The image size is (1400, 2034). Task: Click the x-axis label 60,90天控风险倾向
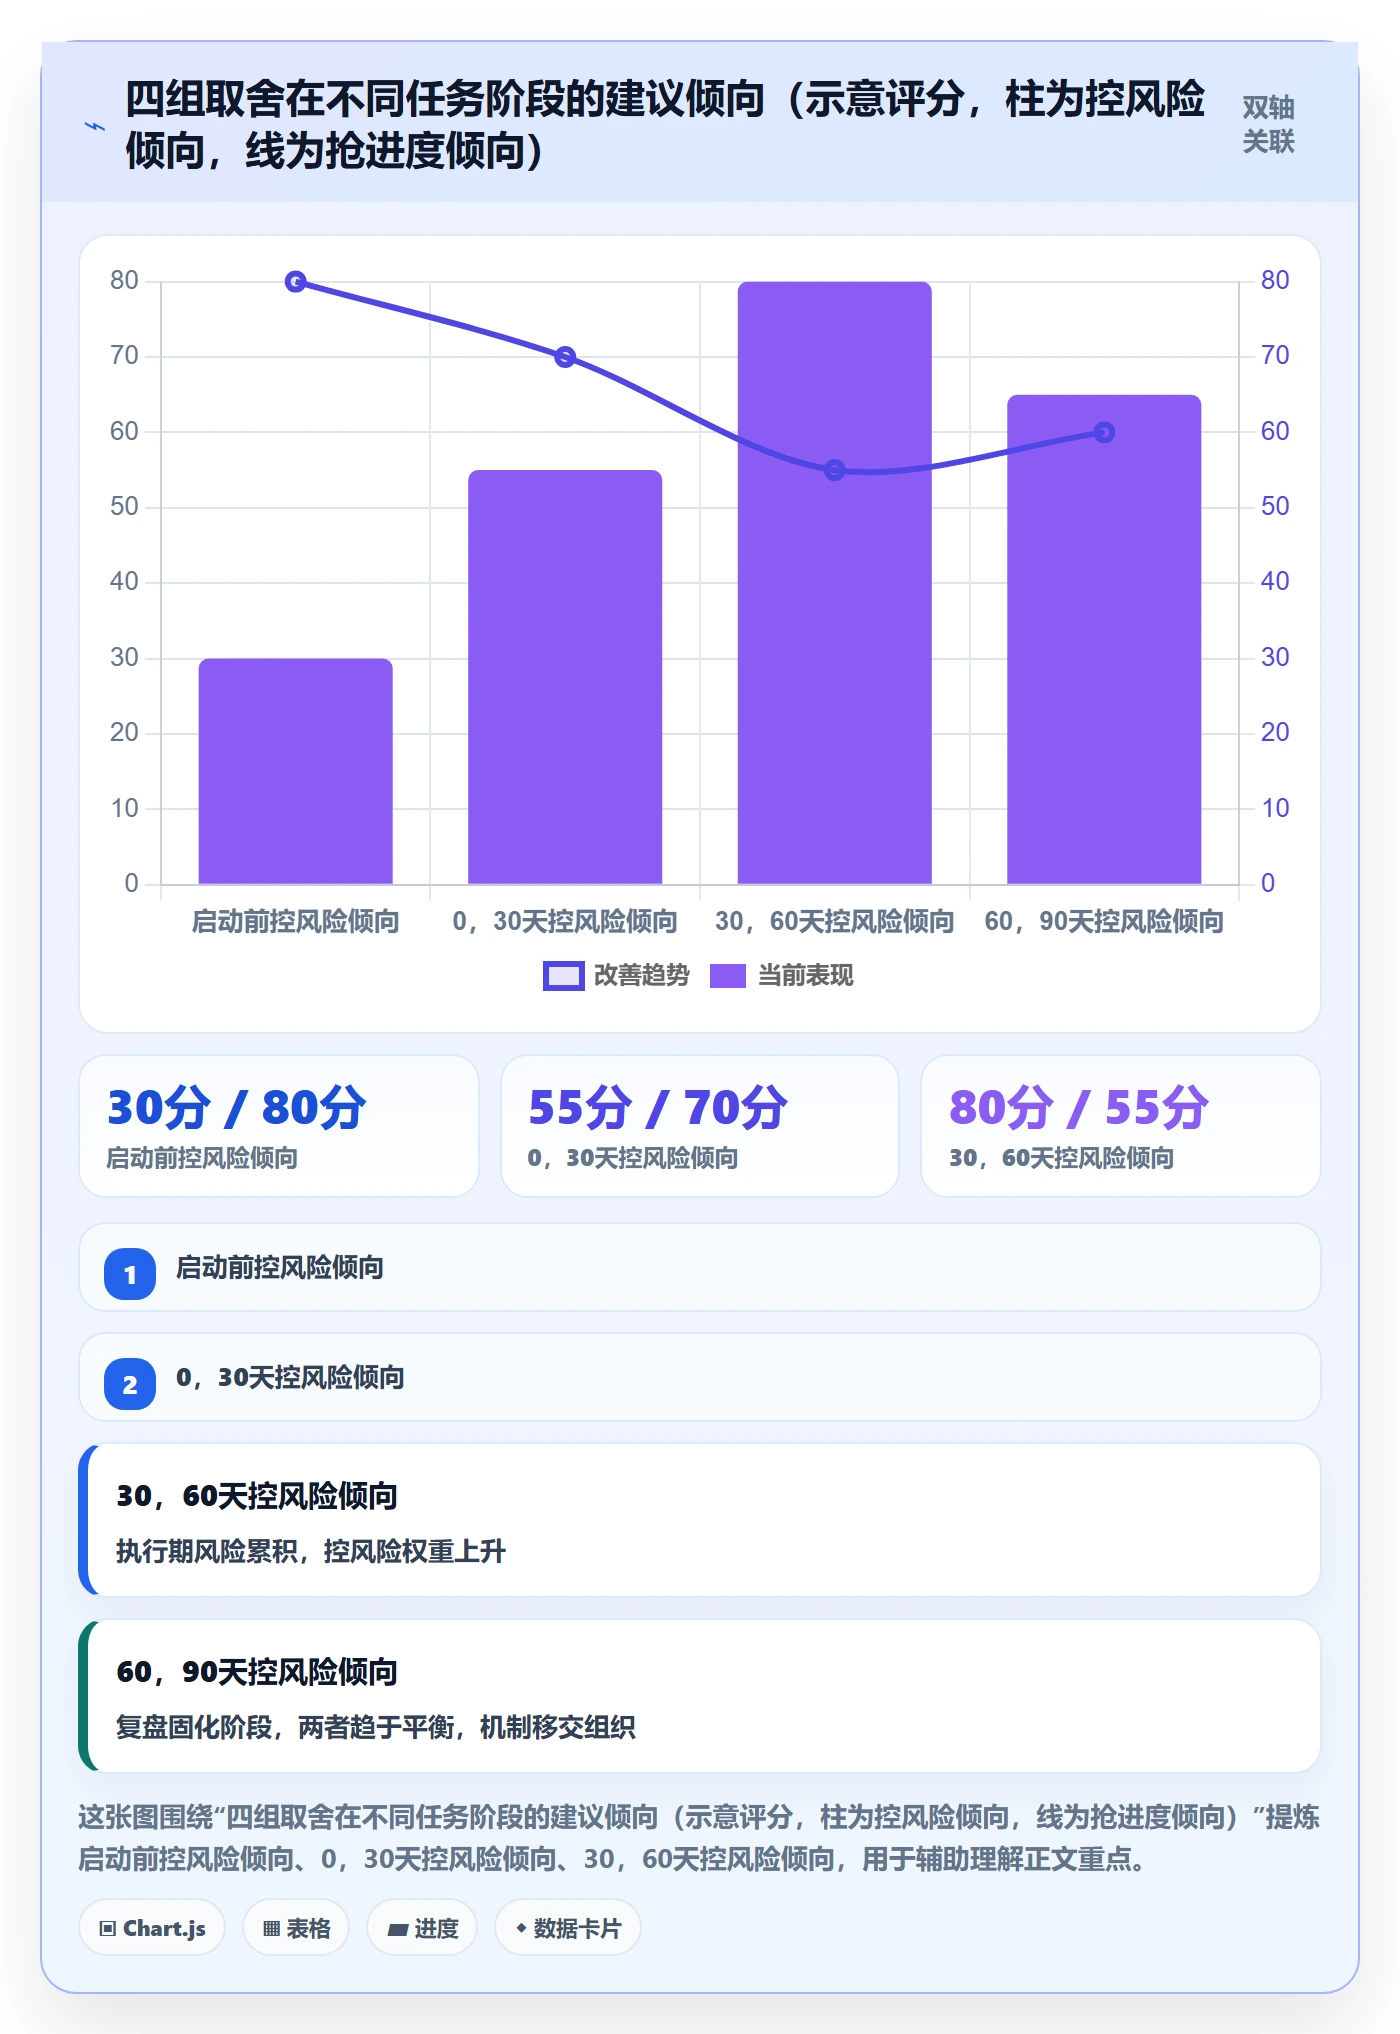pos(1104,921)
